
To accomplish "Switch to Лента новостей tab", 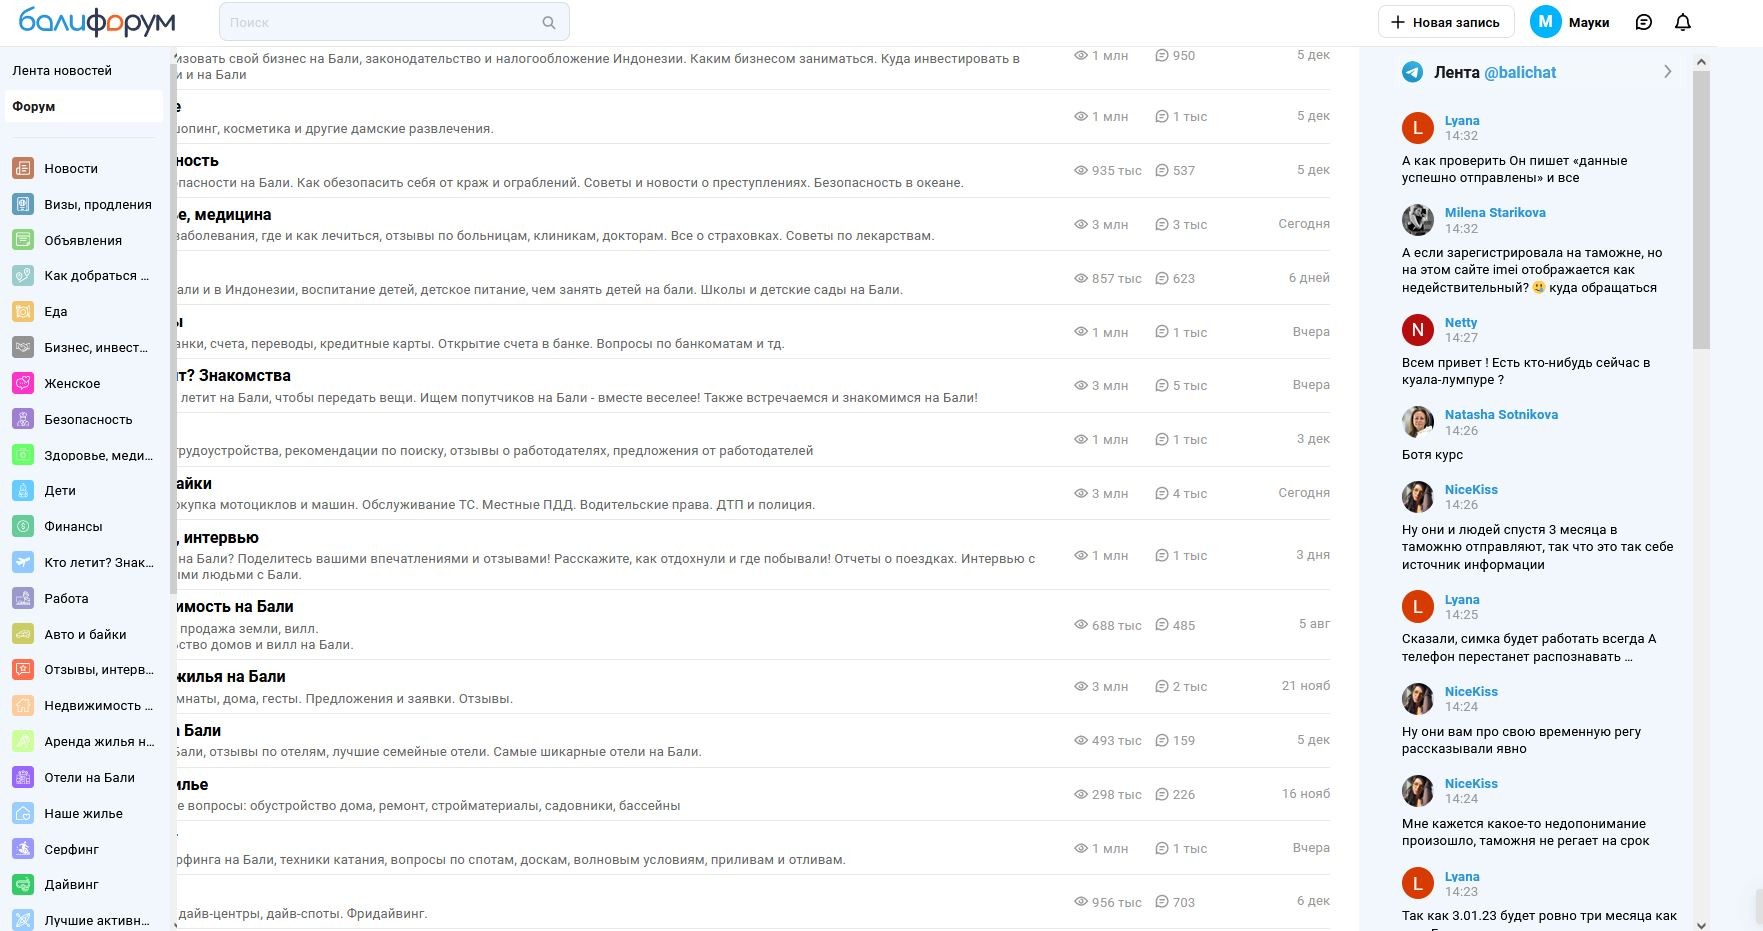I will pyautogui.click(x=62, y=71).
